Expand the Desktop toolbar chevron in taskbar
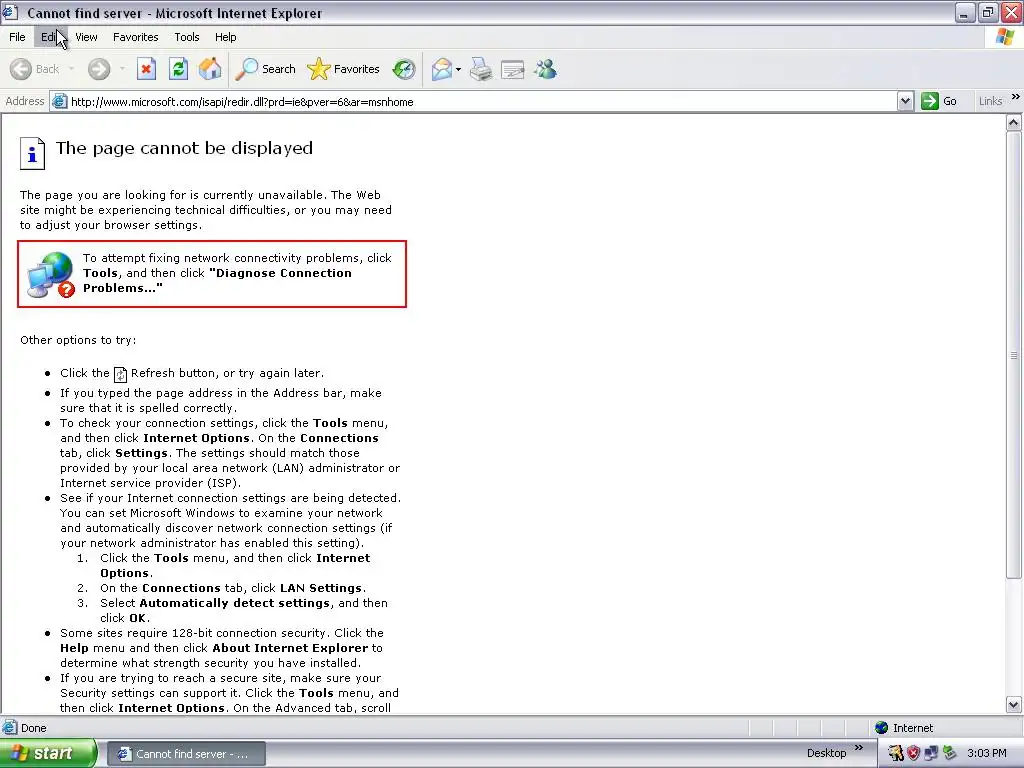 pyautogui.click(x=859, y=748)
